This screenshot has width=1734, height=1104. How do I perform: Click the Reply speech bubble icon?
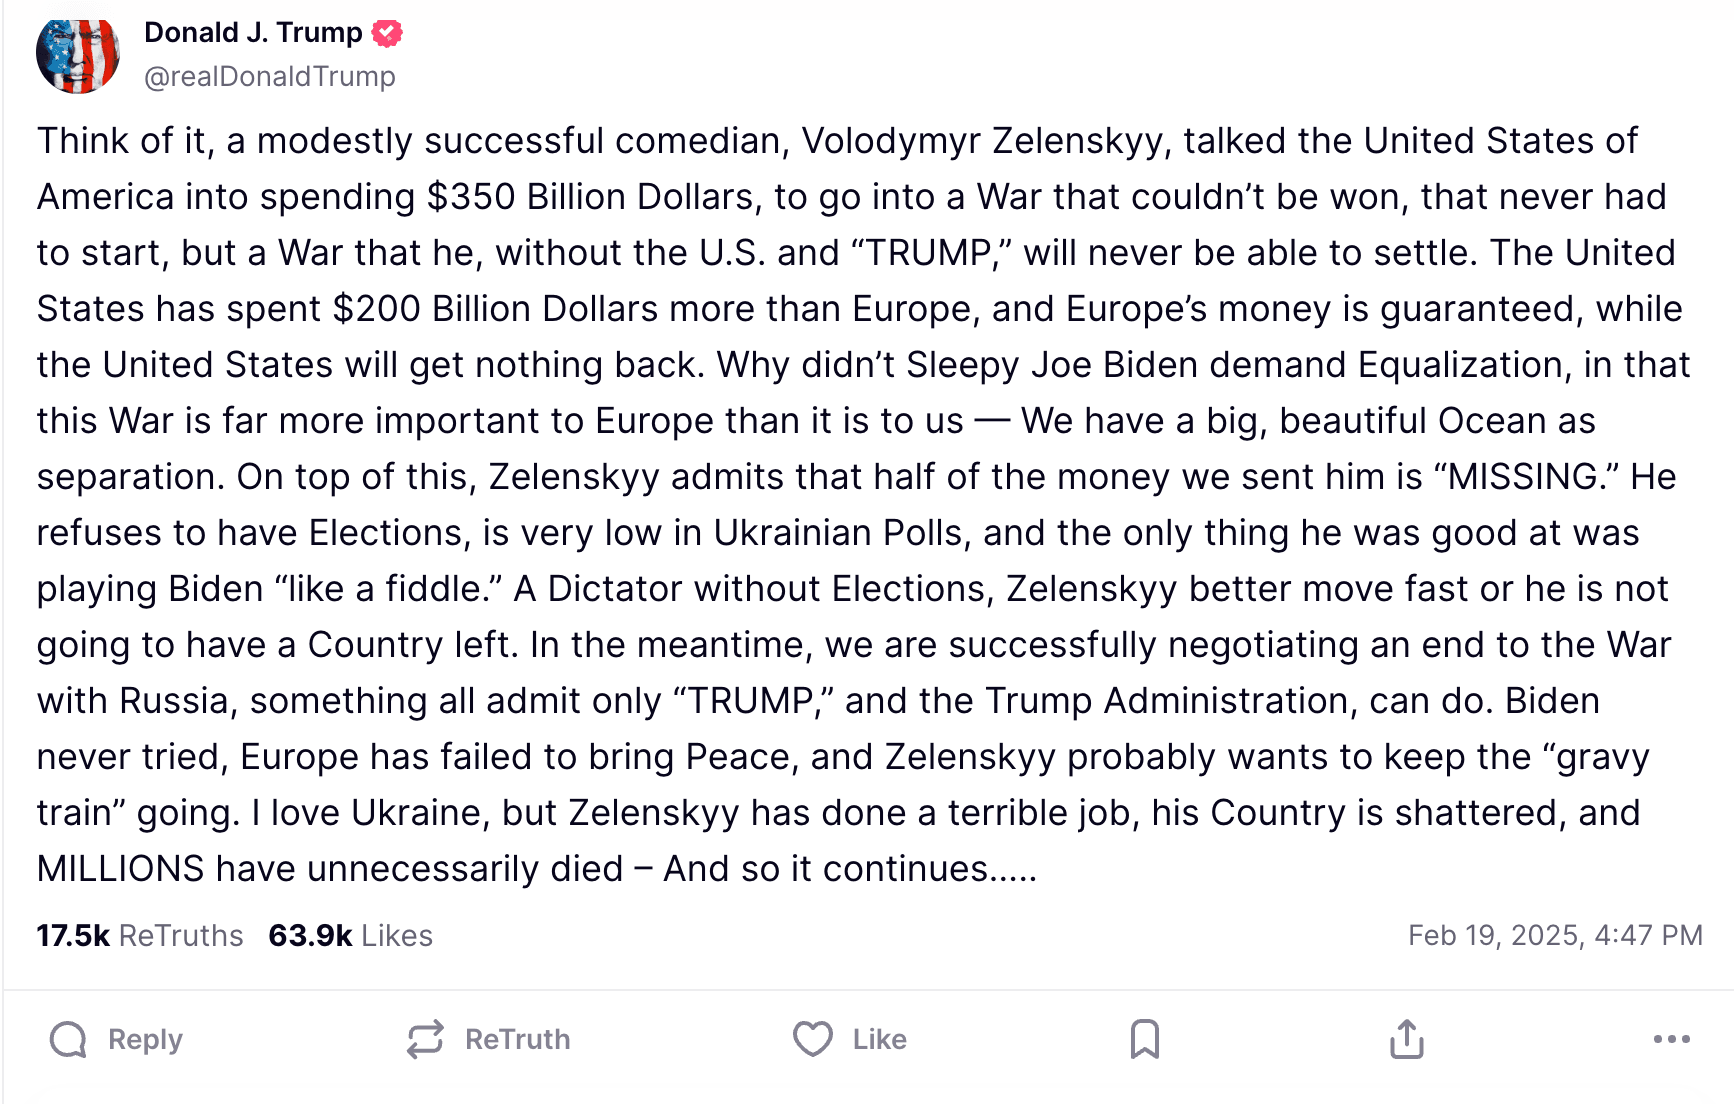click(68, 1040)
